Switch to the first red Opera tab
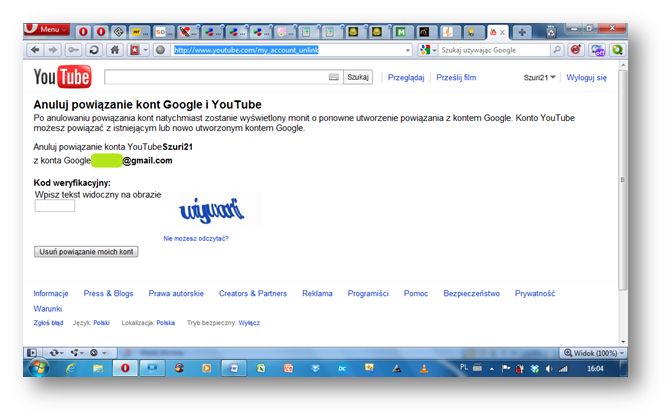The height and width of the screenshot is (420, 671). coord(83,32)
